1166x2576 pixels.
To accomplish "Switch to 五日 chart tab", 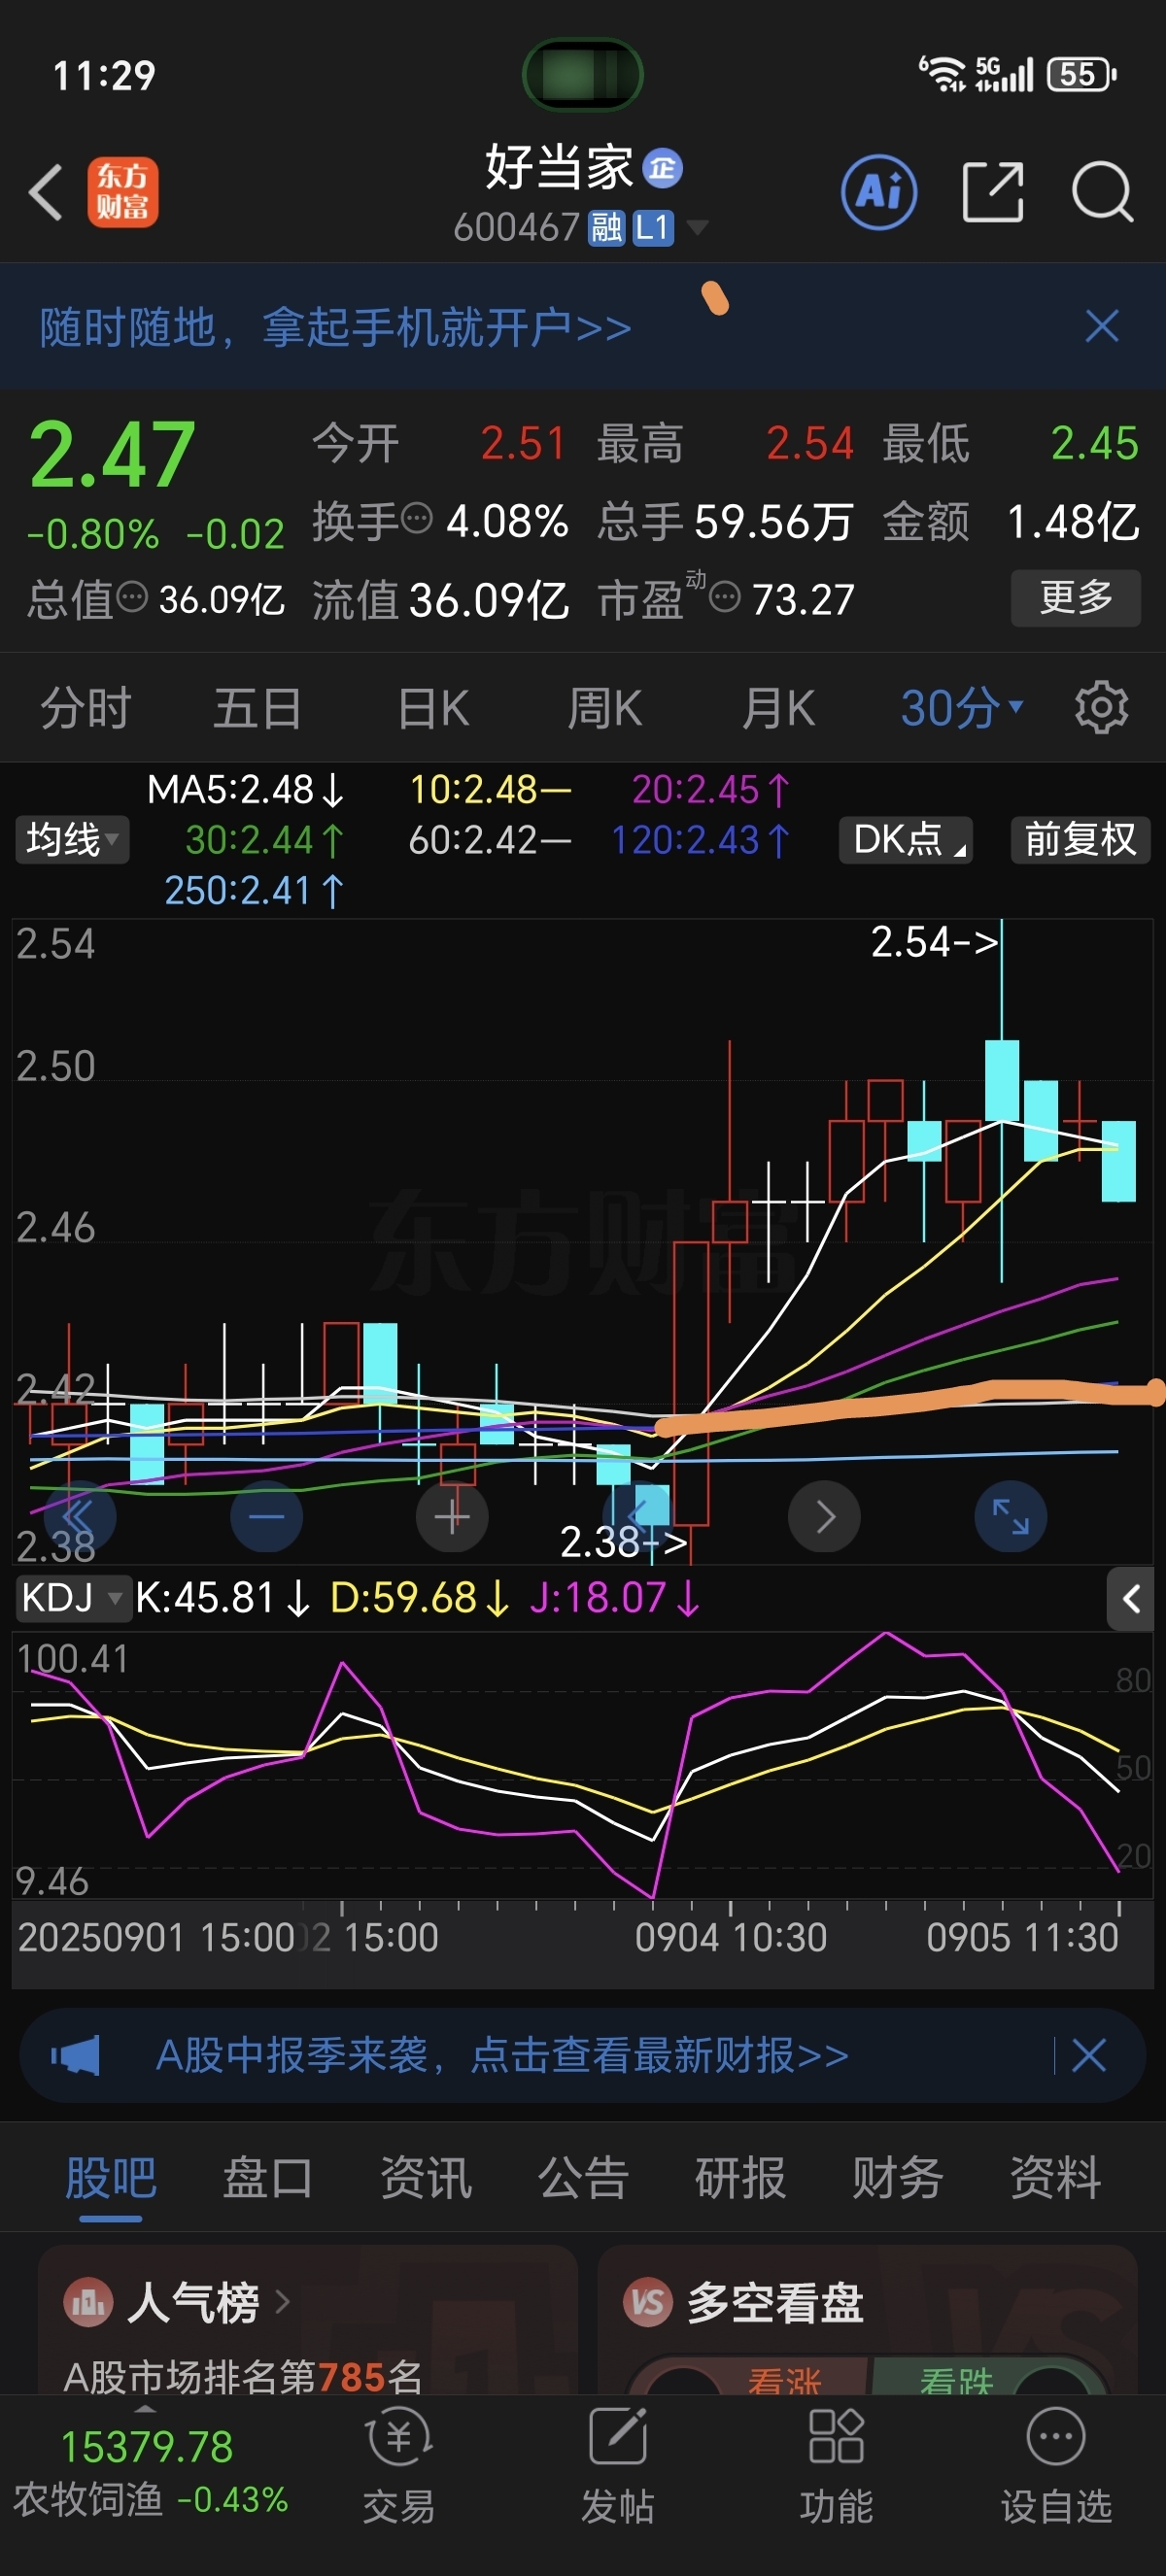I will 258,708.
